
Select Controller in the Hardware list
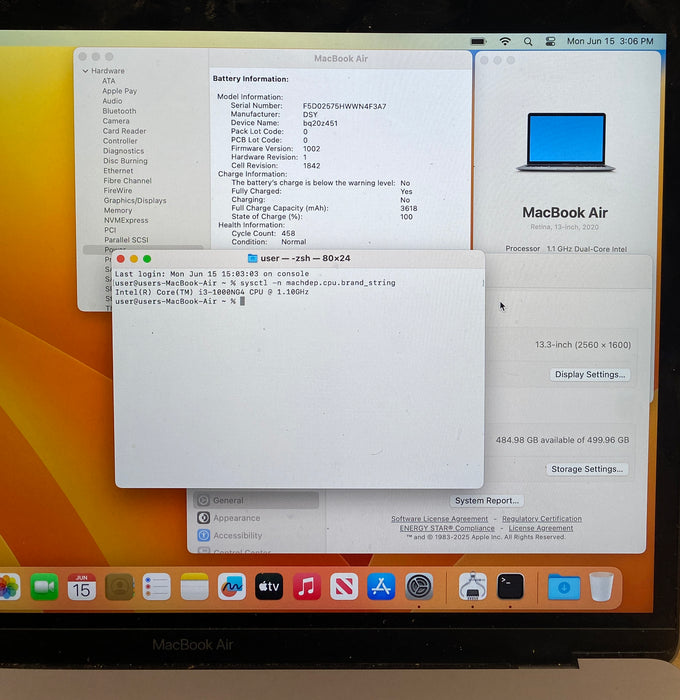coord(120,141)
